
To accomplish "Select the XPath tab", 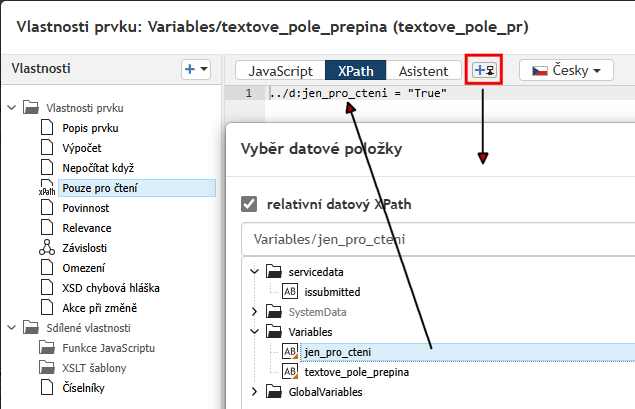I will pyautogui.click(x=356, y=71).
